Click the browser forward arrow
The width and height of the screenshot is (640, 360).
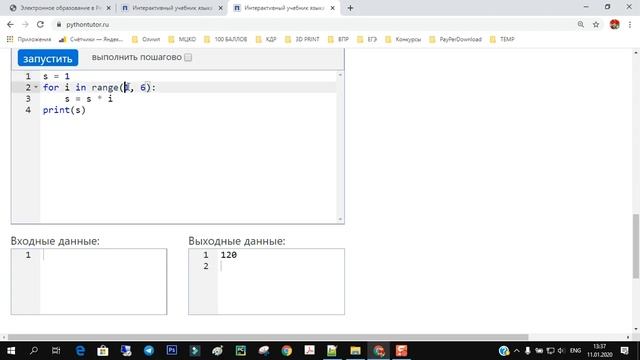(x=25, y=24)
